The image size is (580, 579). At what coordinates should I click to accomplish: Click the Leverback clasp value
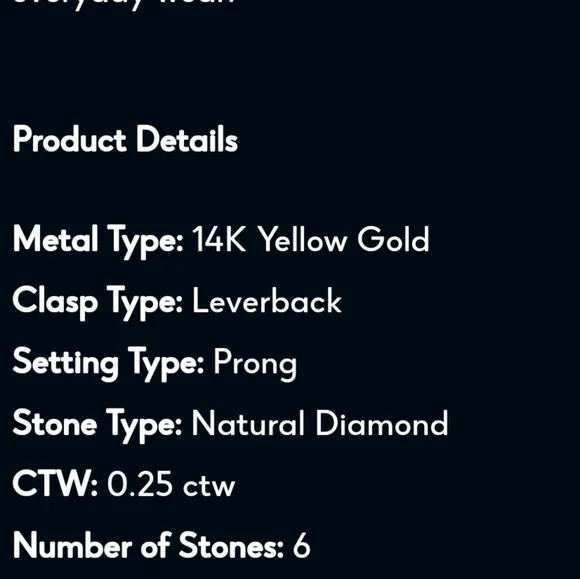(x=267, y=301)
